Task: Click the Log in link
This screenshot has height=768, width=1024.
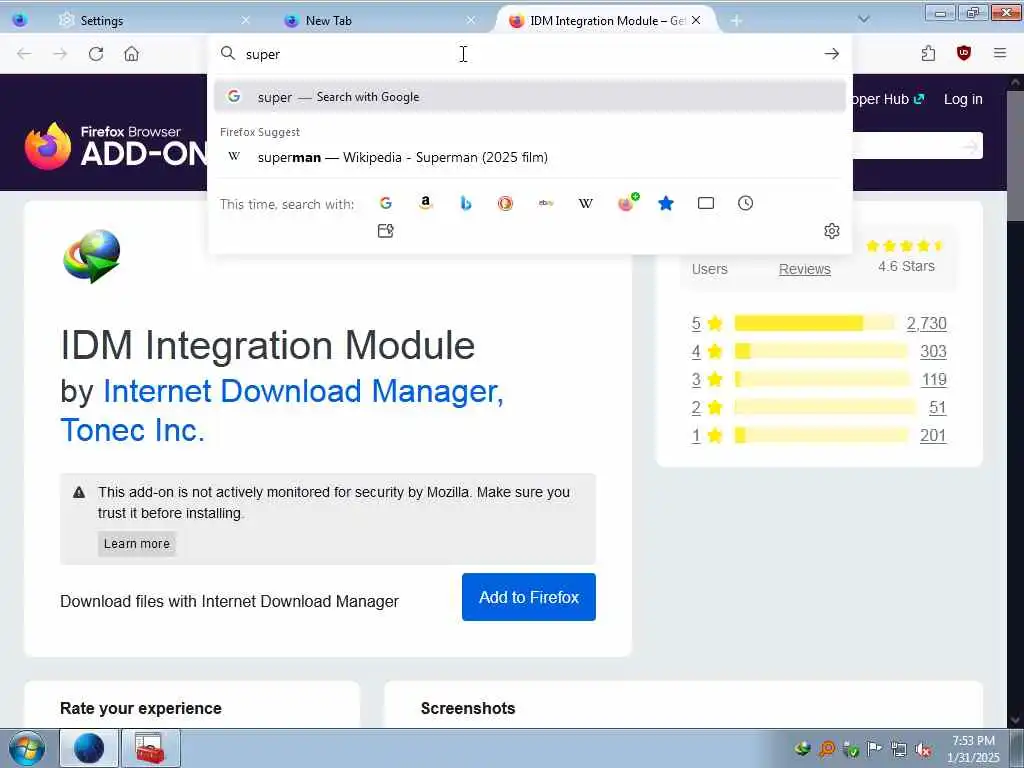Action: coord(963,99)
